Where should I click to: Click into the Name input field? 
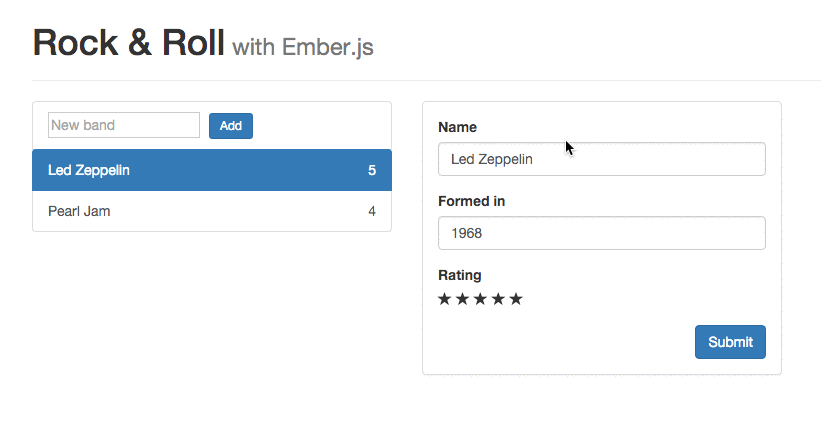[601, 159]
